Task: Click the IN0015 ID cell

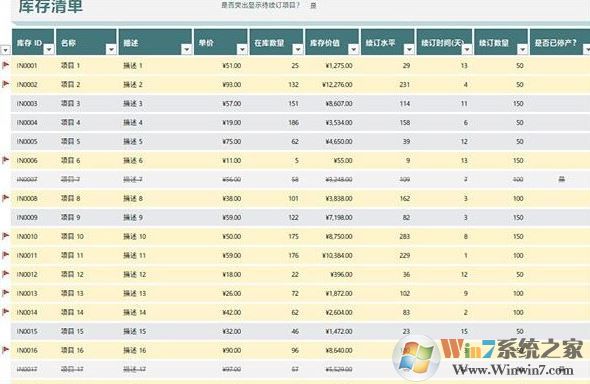Action: (x=27, y=331)
